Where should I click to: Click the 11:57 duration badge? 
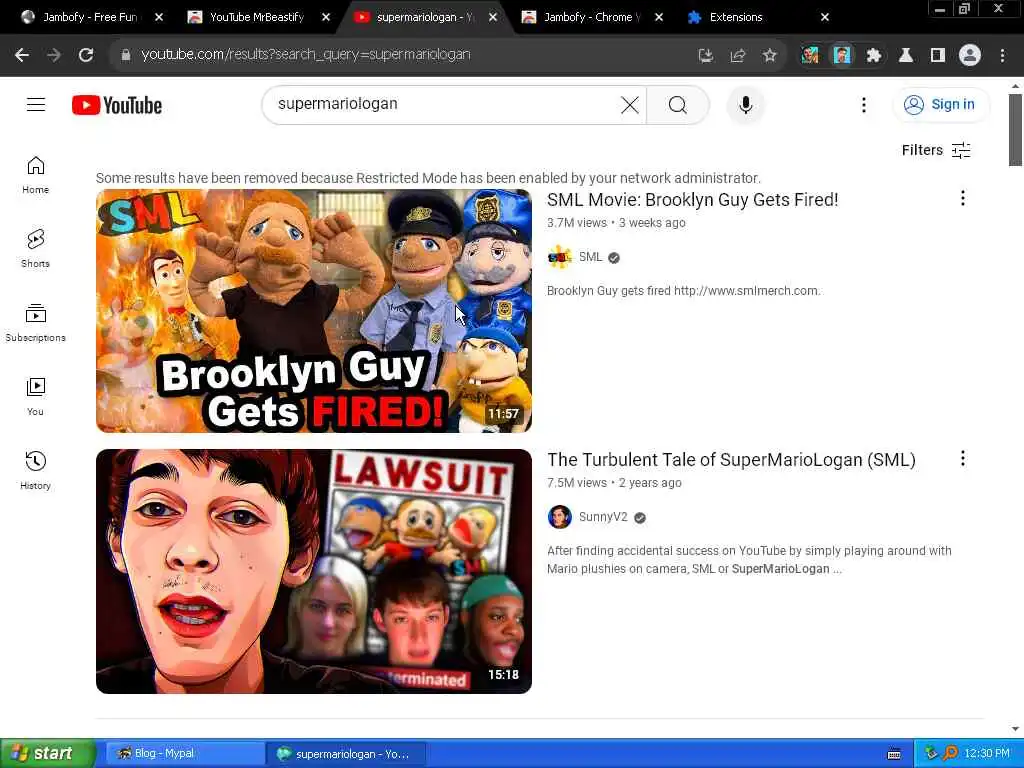point(503,414)
